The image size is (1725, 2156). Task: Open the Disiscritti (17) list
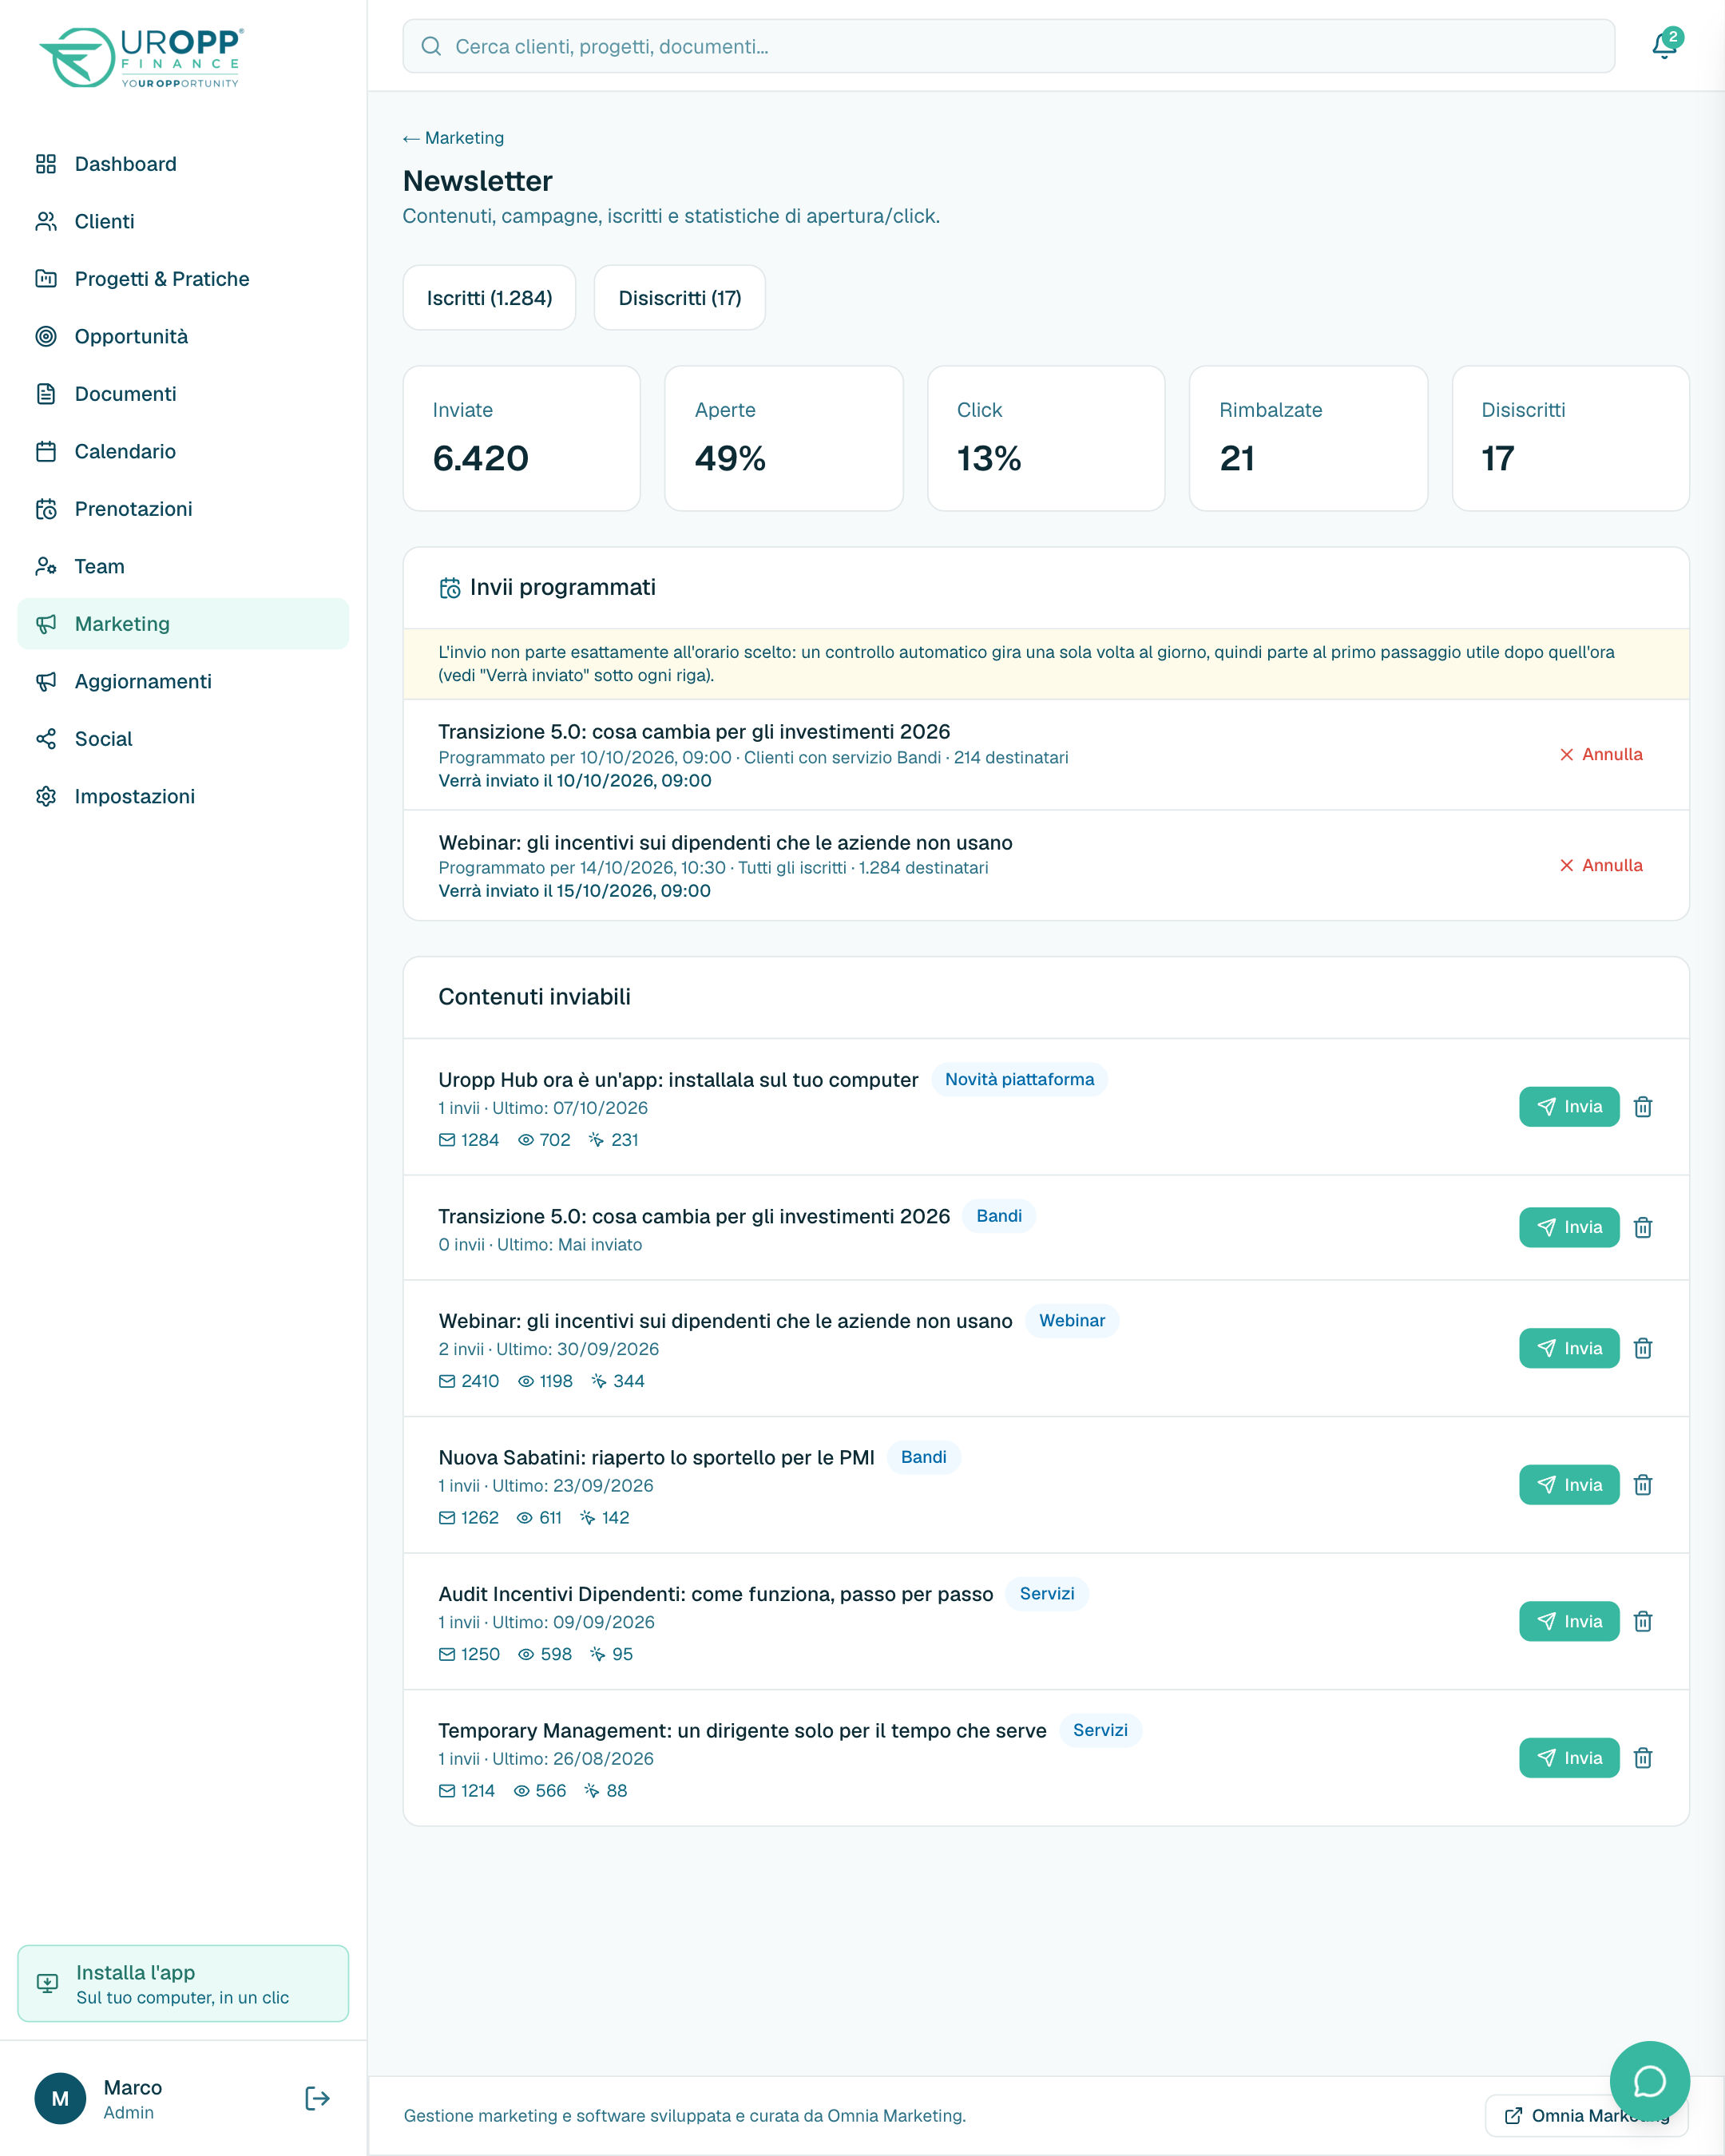pos(680,298)
